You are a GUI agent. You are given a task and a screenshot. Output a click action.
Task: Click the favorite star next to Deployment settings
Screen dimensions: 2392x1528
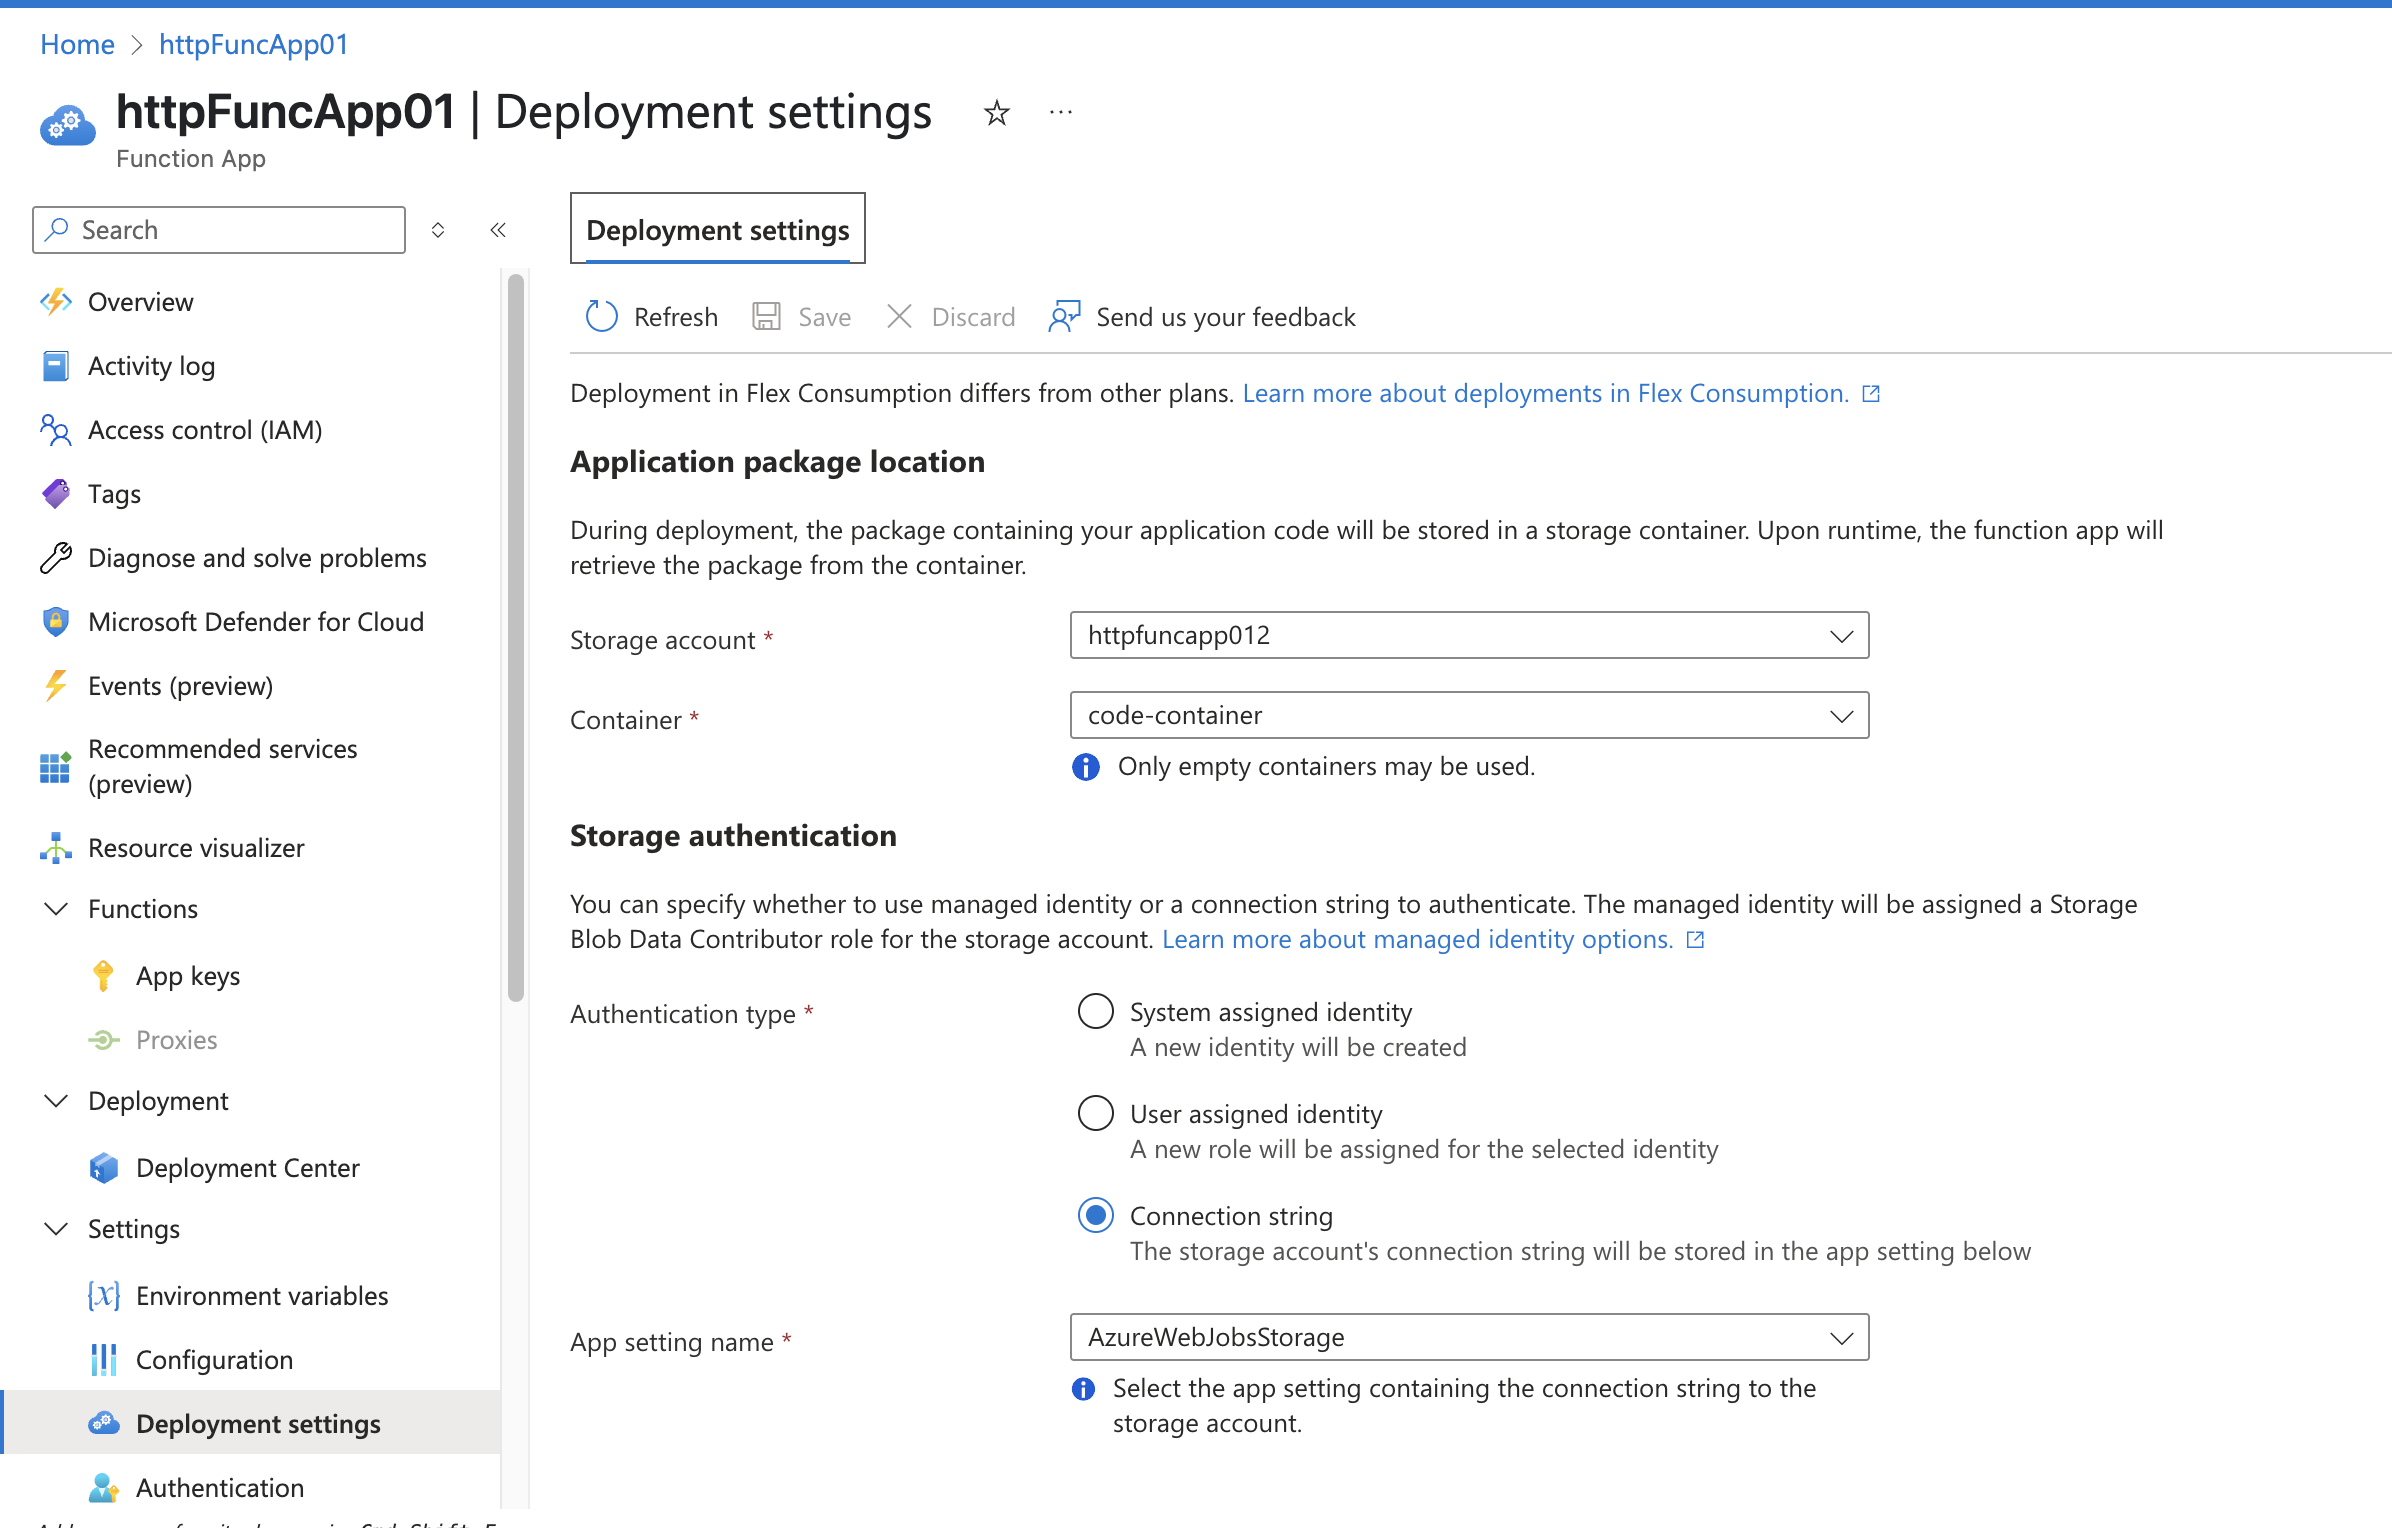pos(996,112)
